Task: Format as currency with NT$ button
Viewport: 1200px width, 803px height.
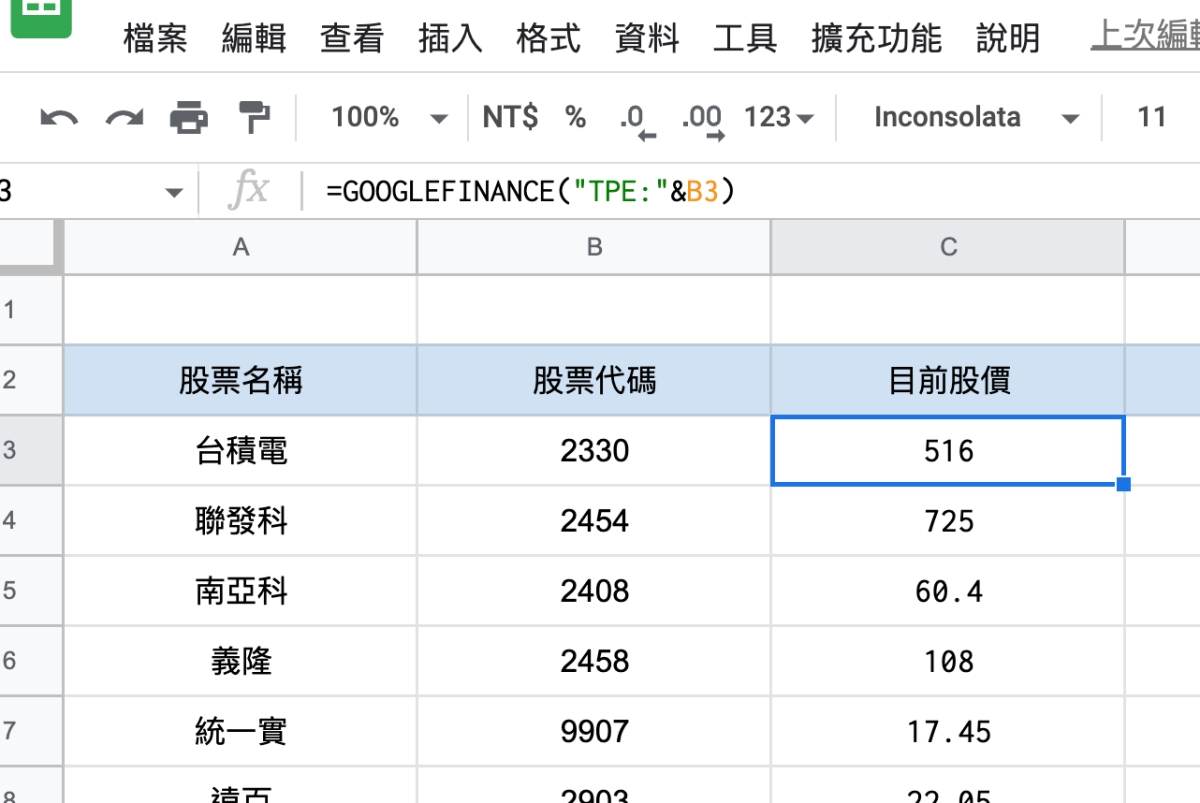Action: [x=509, y=118]
